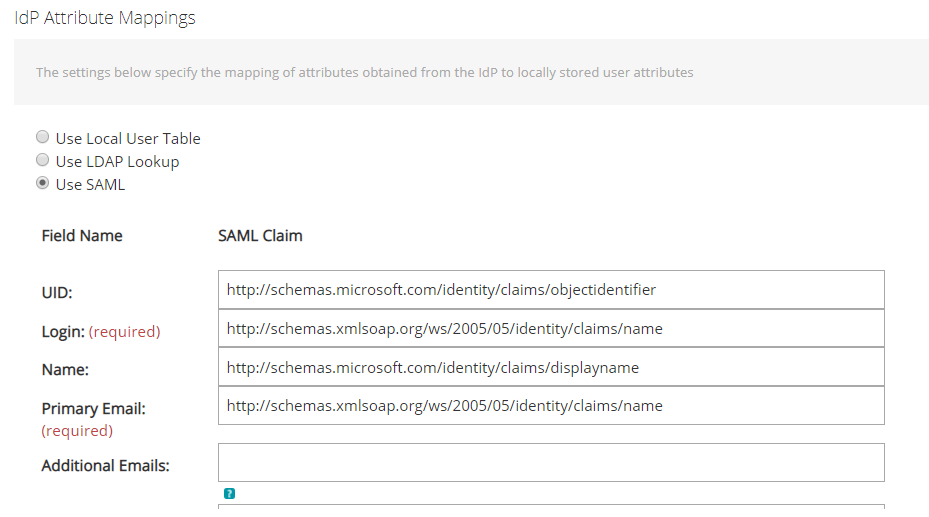
Task: Click the "Use Local User Table" label text
Action: click(128, 139)
